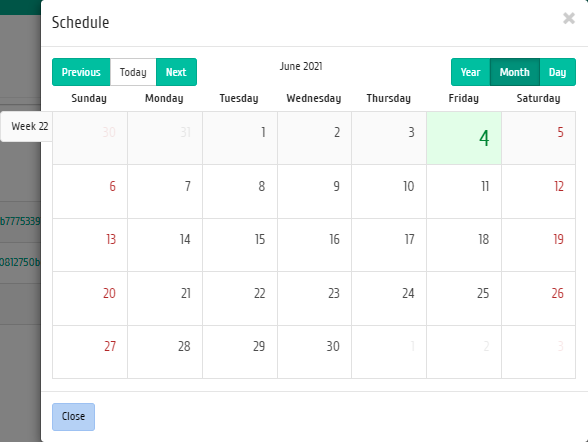Select the highlighted day June 4

[464, 138]
